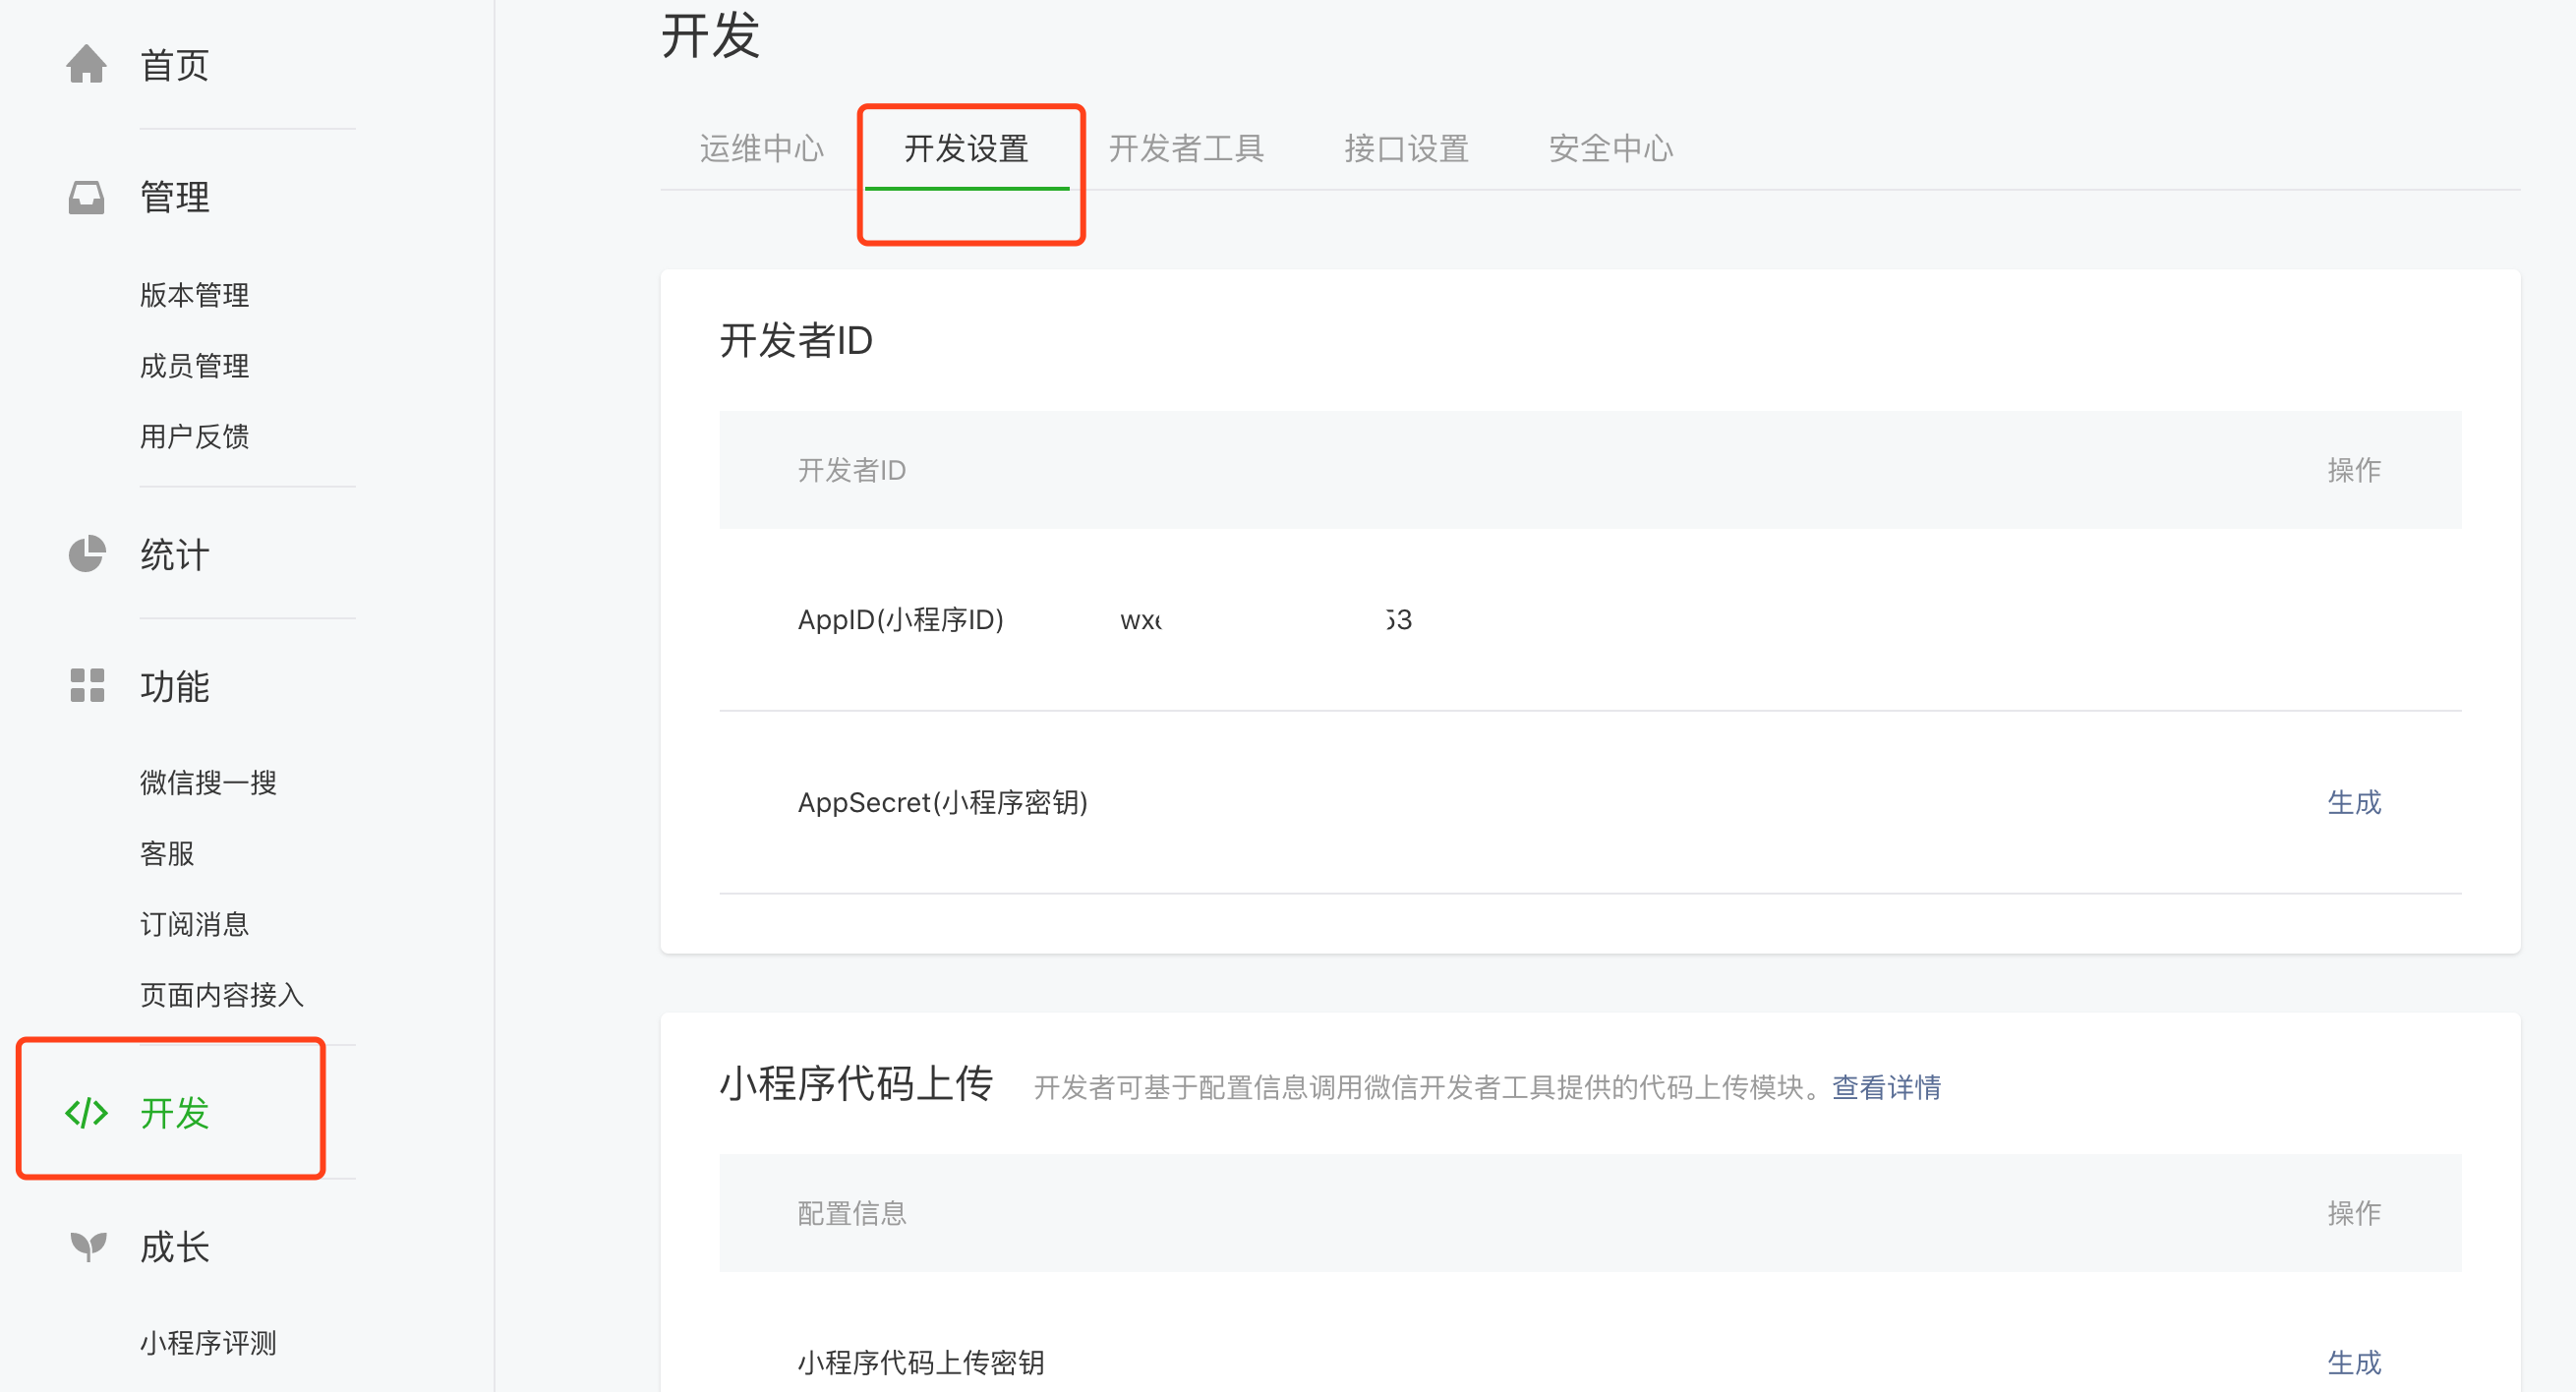
Task: Click the grid icon beside 功能
Action: 87,686
